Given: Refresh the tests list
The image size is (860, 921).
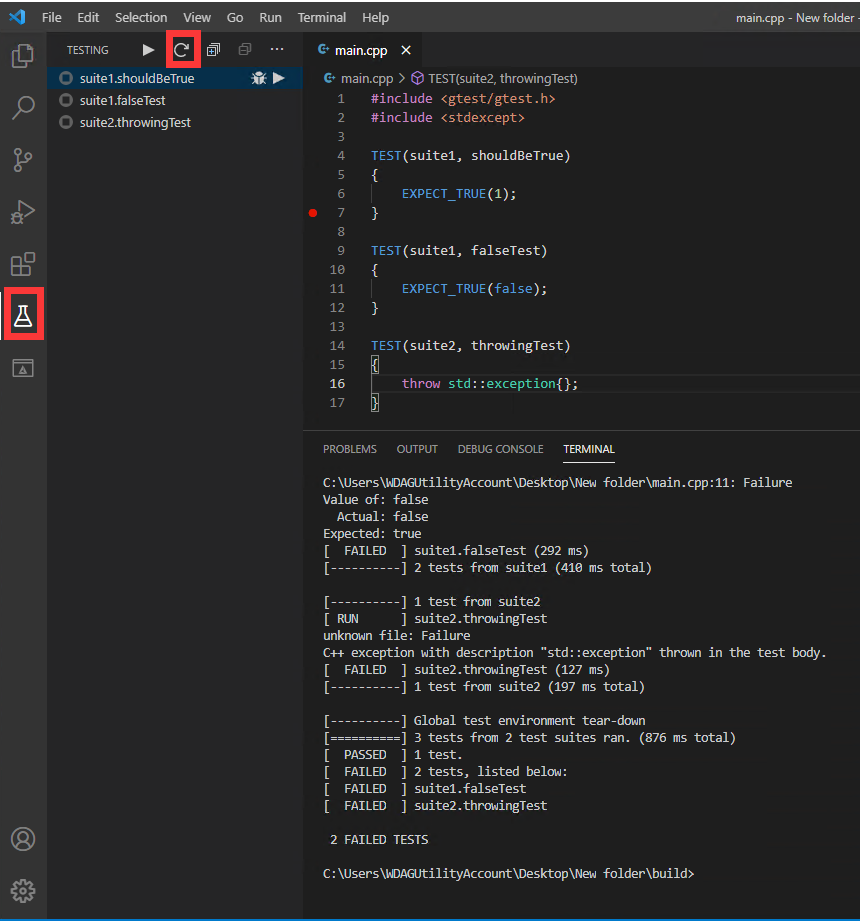Looking at the screenshot, I should tap(181, 50).
